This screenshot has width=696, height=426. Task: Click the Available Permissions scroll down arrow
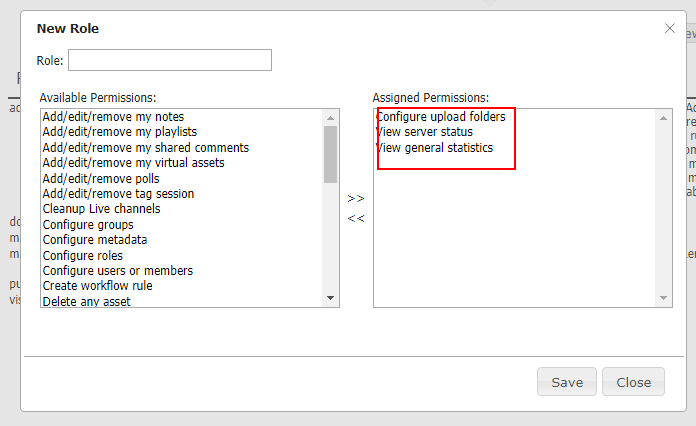[330, 298]
